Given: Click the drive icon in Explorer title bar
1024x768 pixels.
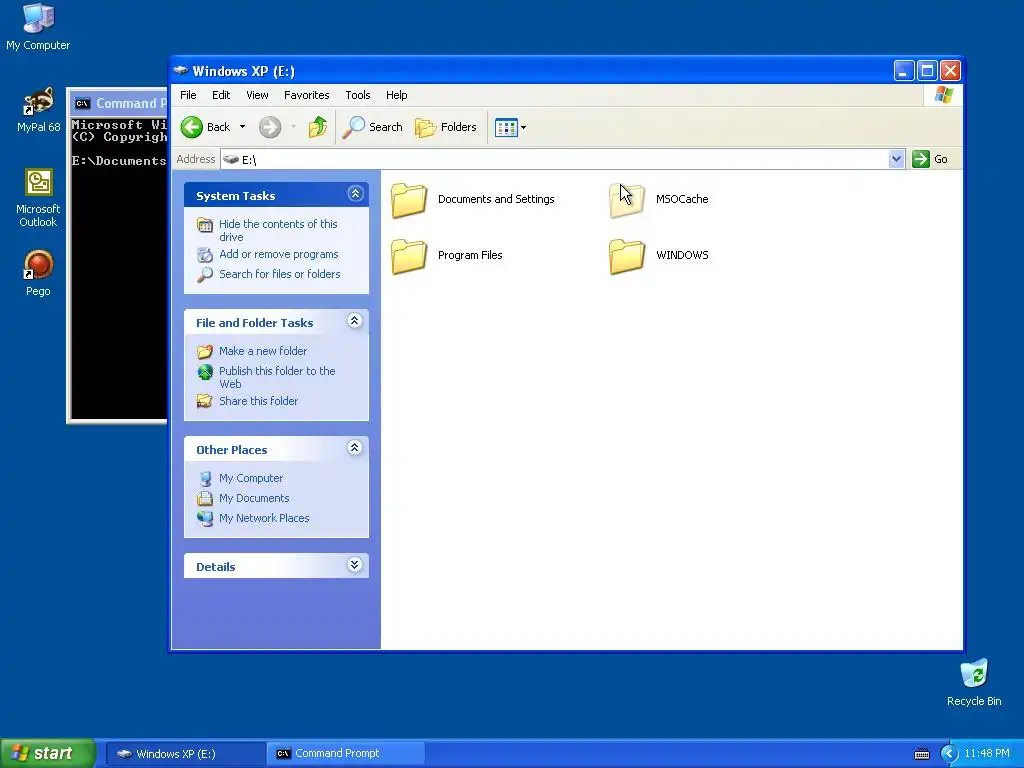Looking at the screenshot, I should pyautogui.click(x=181, y=71).
